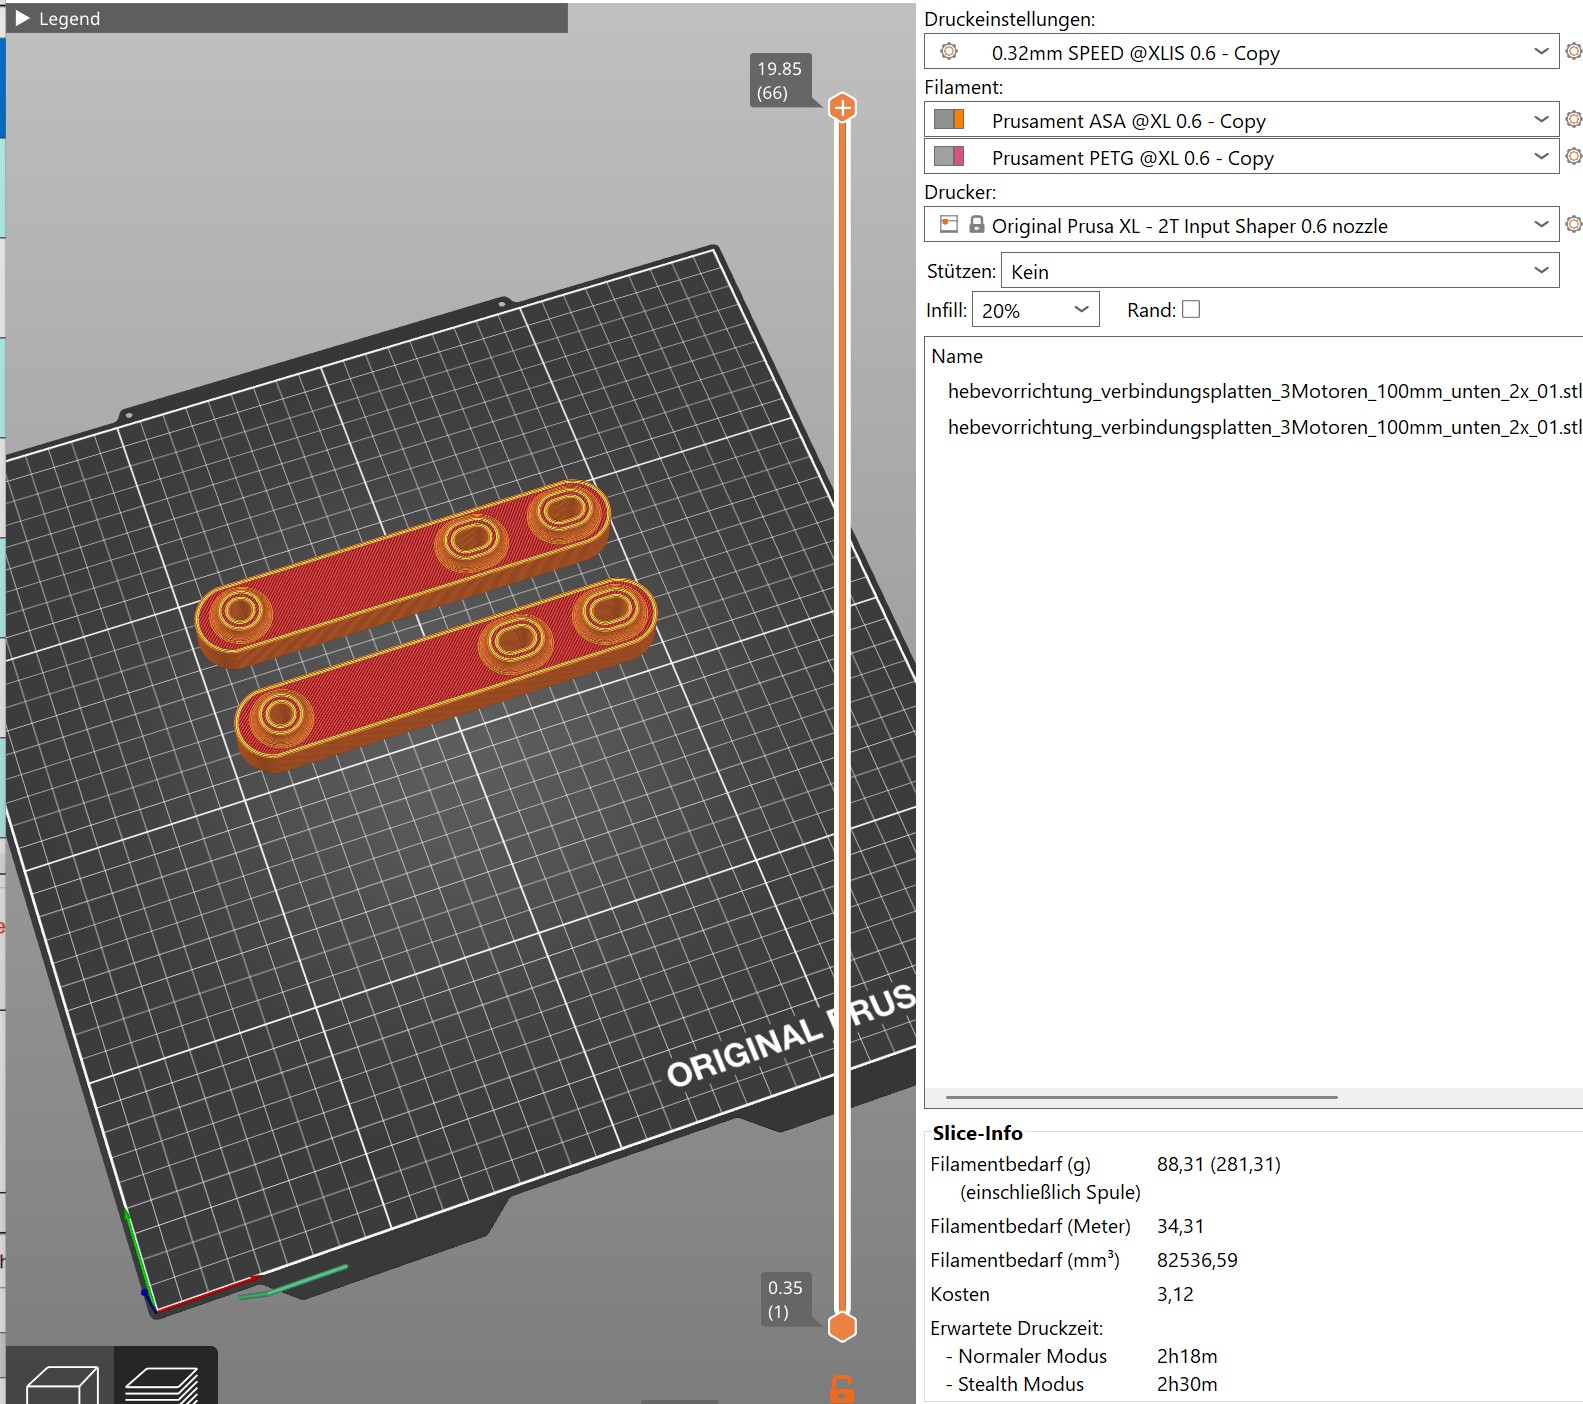Image resolution: width=1583 pixels, height=1404 pixels.
Task: Click the cog icon before 0.32mm SPEED preset
Action: (949, 51)
